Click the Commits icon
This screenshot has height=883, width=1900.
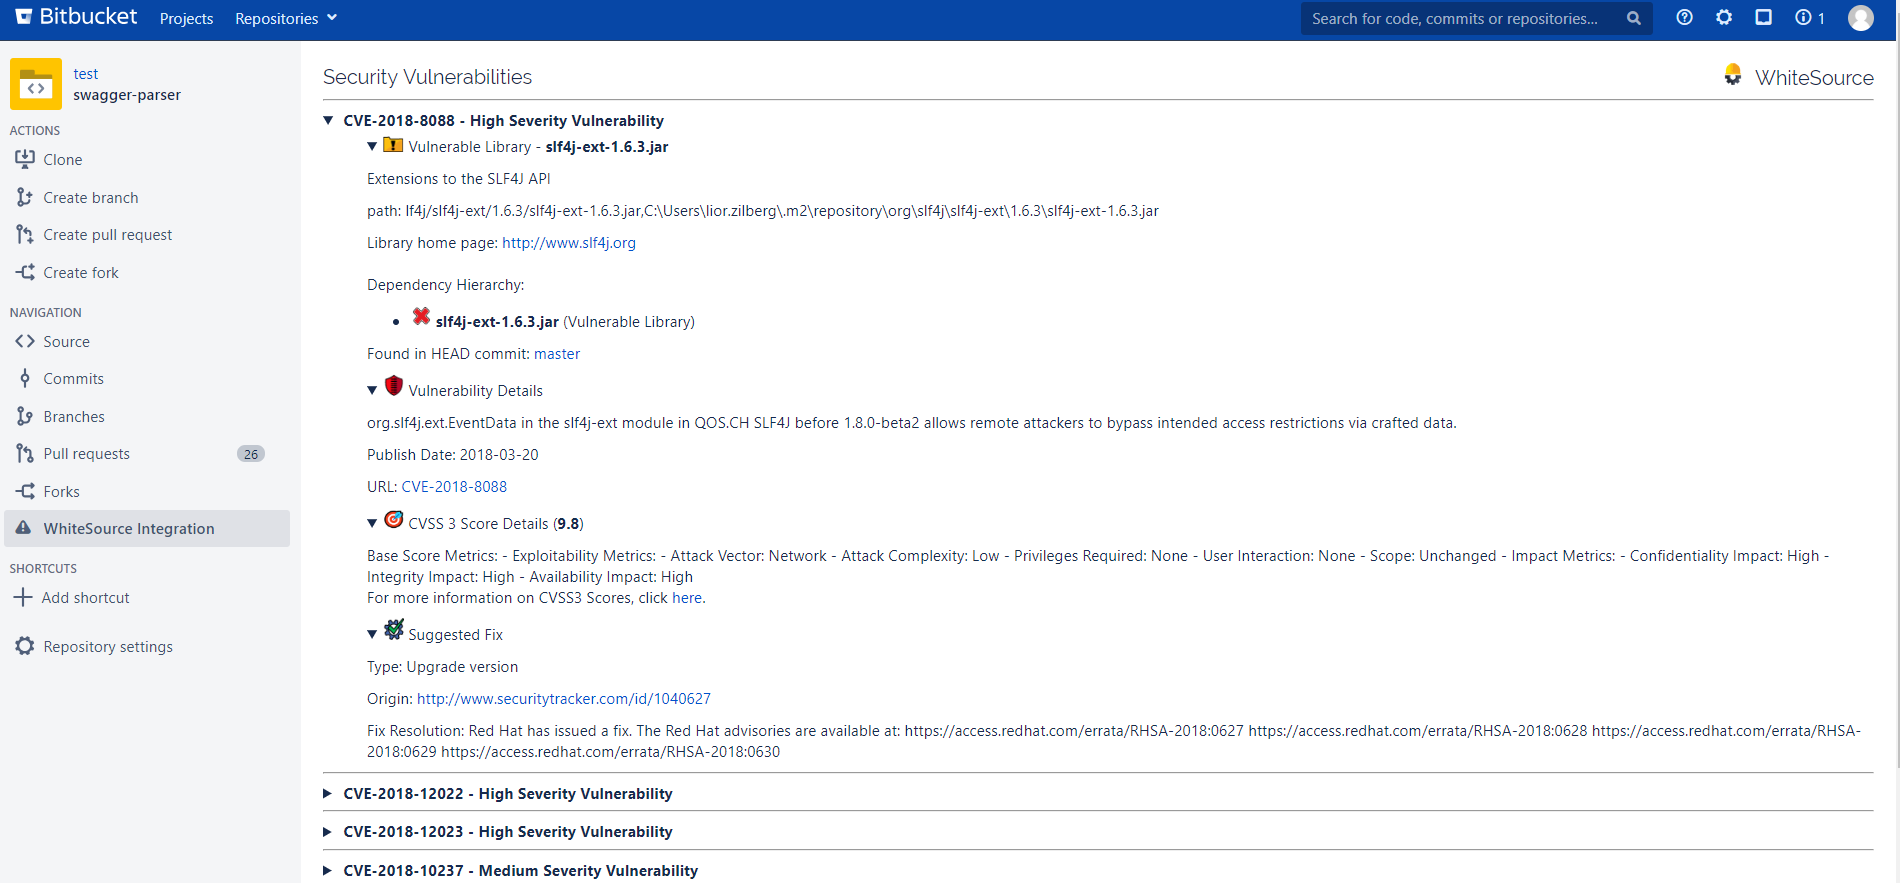[x=25, y=378]
